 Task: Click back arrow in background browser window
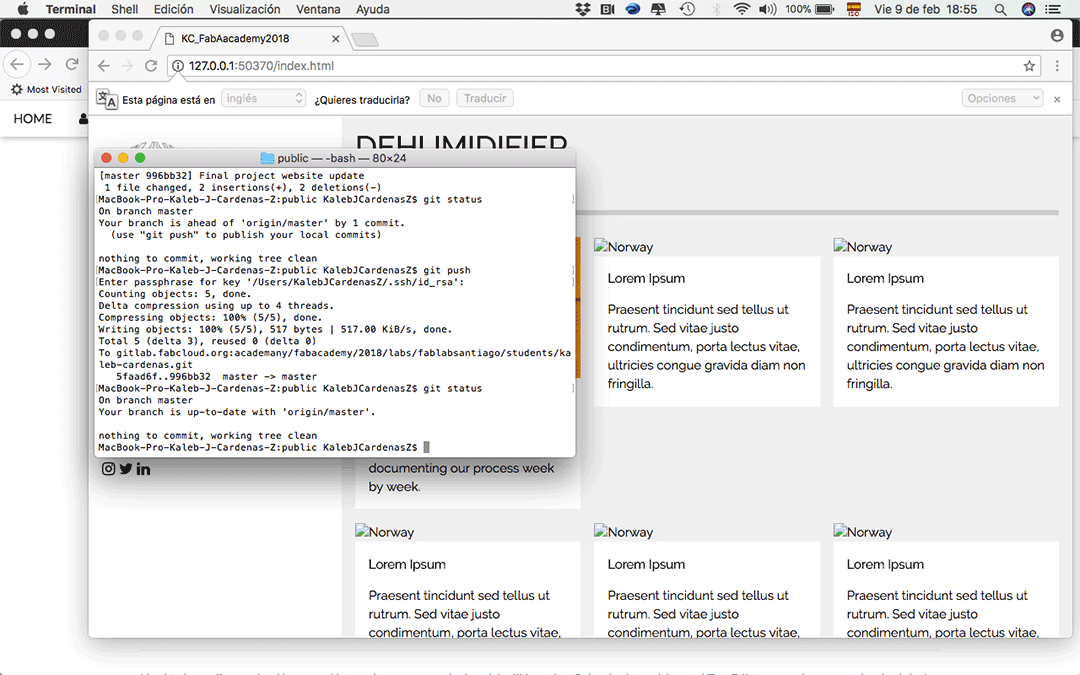tap(17, 64)
